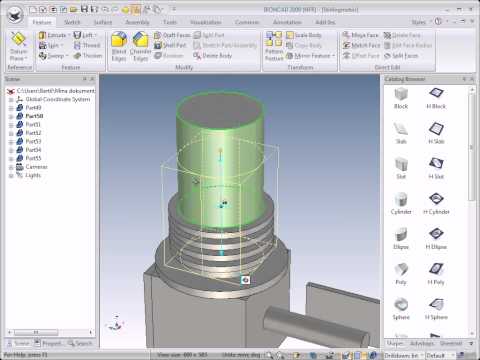
Task: Switch to the Search tab below scene tree
Action: point(80,343)
